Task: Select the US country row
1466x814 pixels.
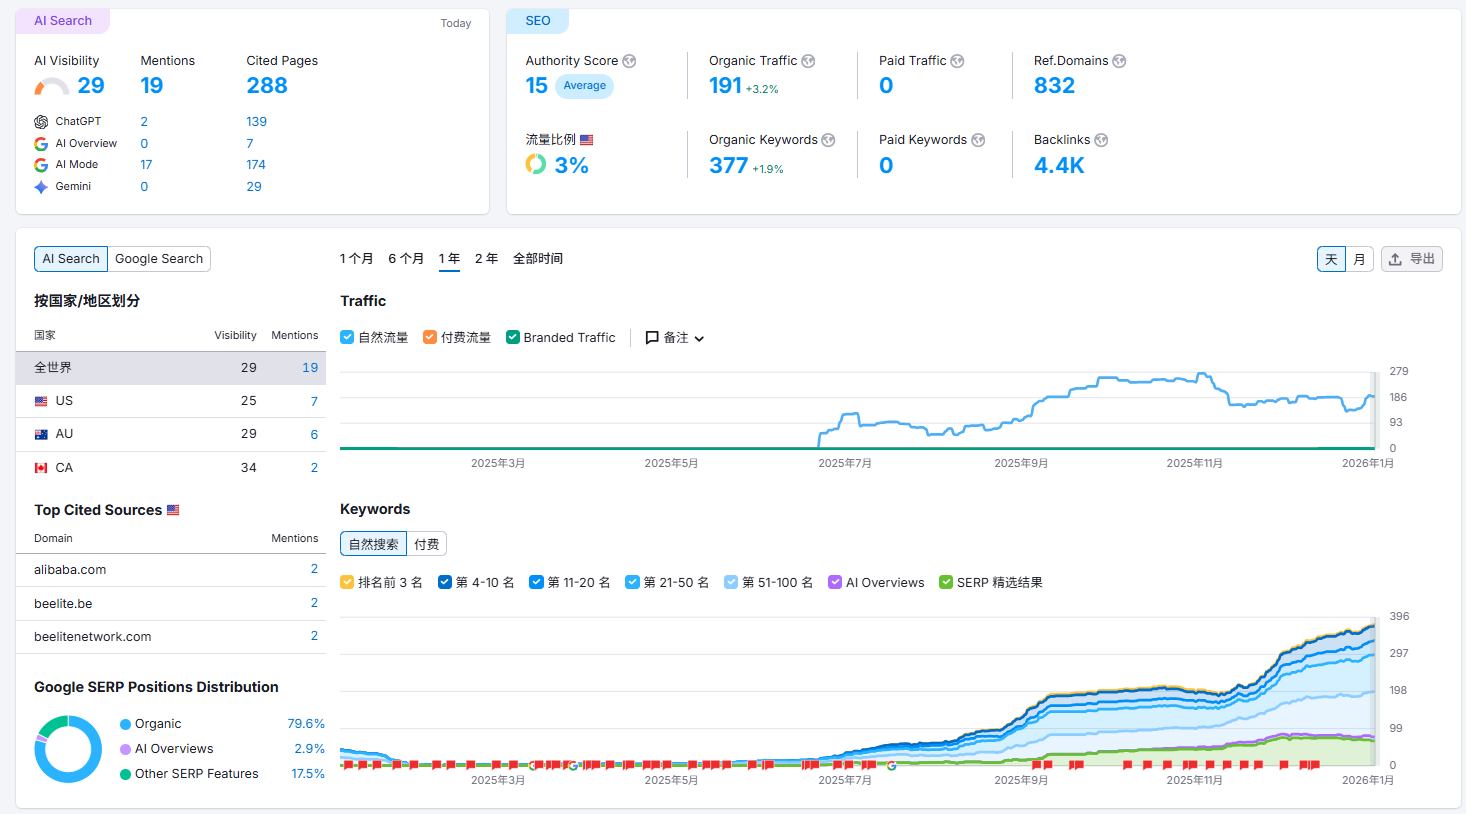Action: (171, 401)
